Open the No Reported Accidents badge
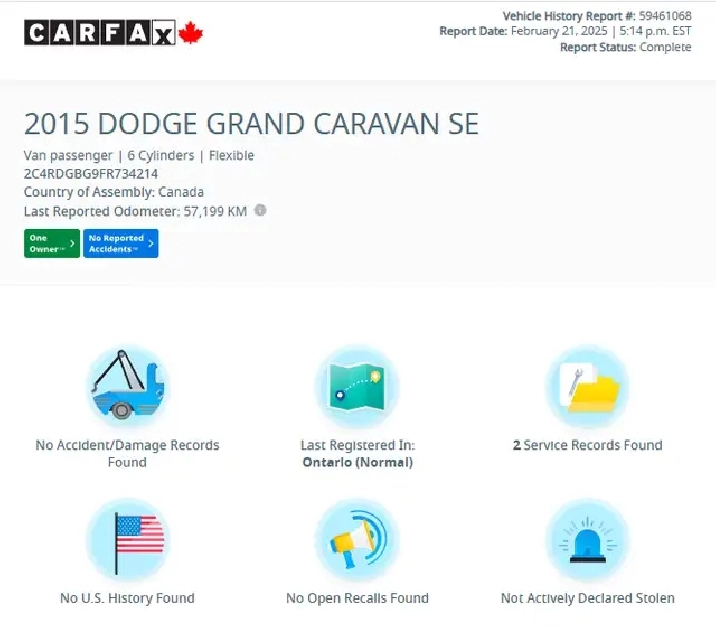 [121, 243]
